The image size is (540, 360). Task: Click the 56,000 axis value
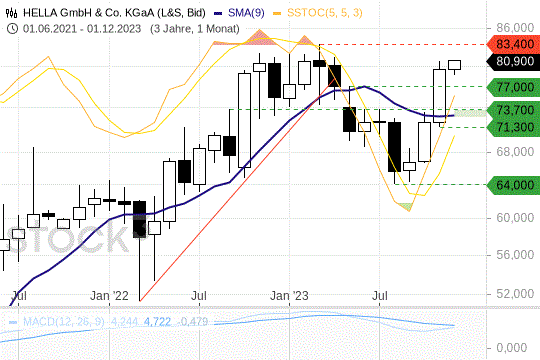pos(515,255)
